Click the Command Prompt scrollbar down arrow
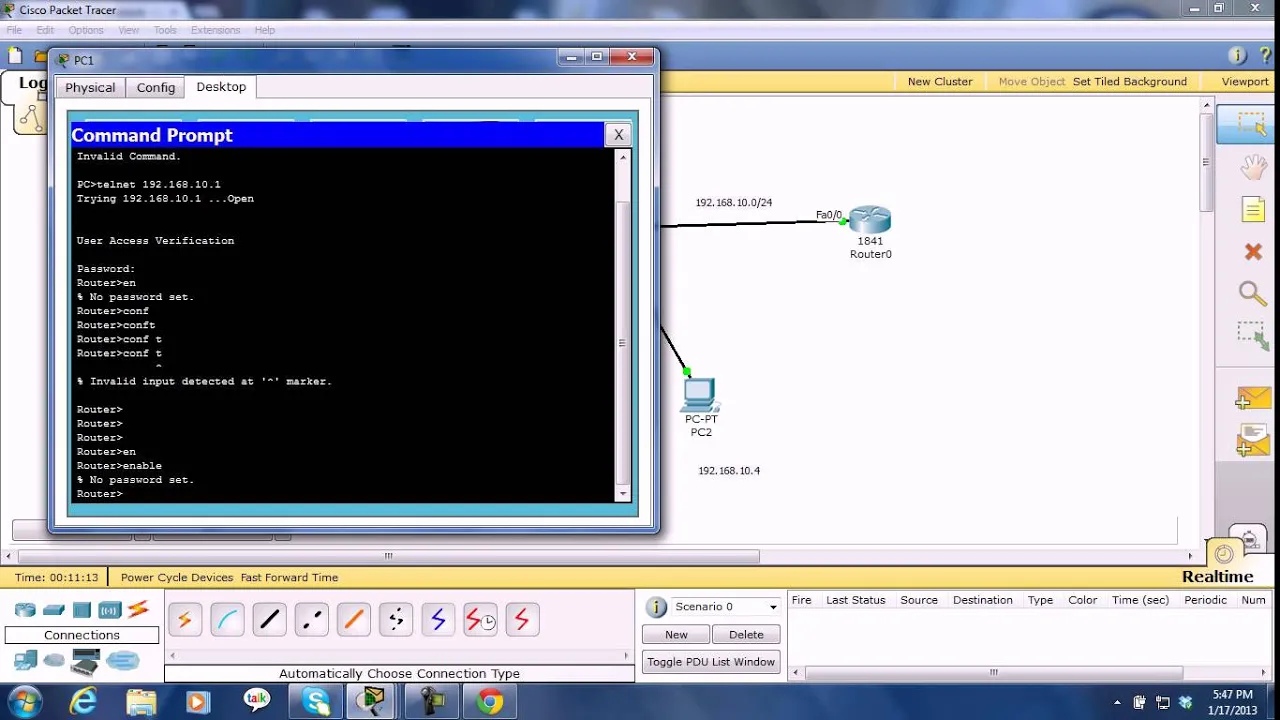Image resolution: width=1280 pixels, height=720 pixels. [x=623, y=494]
